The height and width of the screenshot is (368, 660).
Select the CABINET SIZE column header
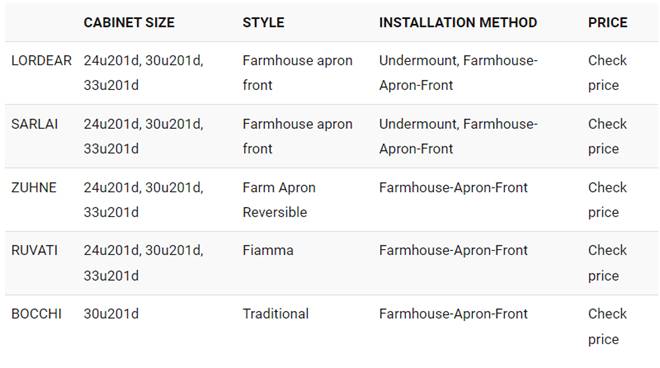(x=129, y=22)
